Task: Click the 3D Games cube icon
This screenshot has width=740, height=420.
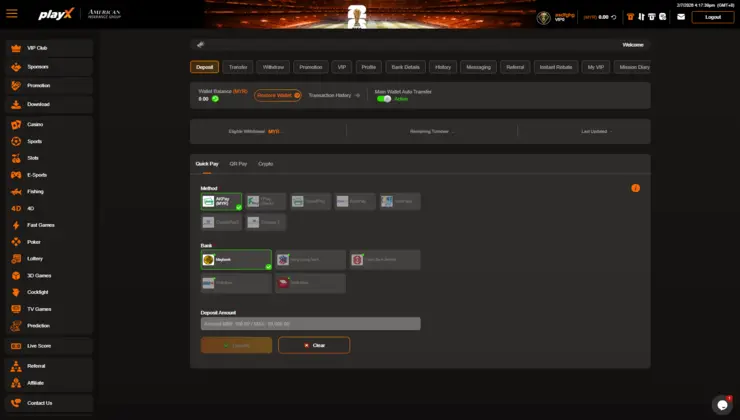Action: (x=16, y=276)
